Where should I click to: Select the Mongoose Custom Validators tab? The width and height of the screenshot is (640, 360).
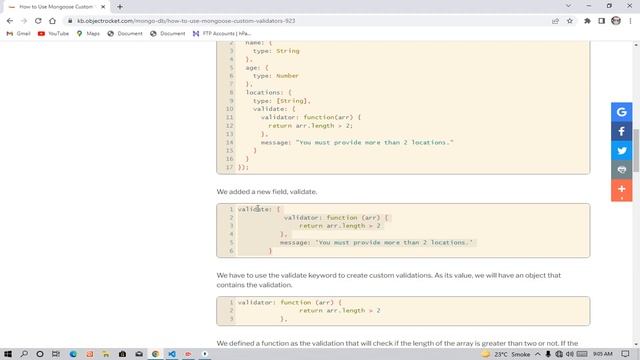tap(56, 7)
